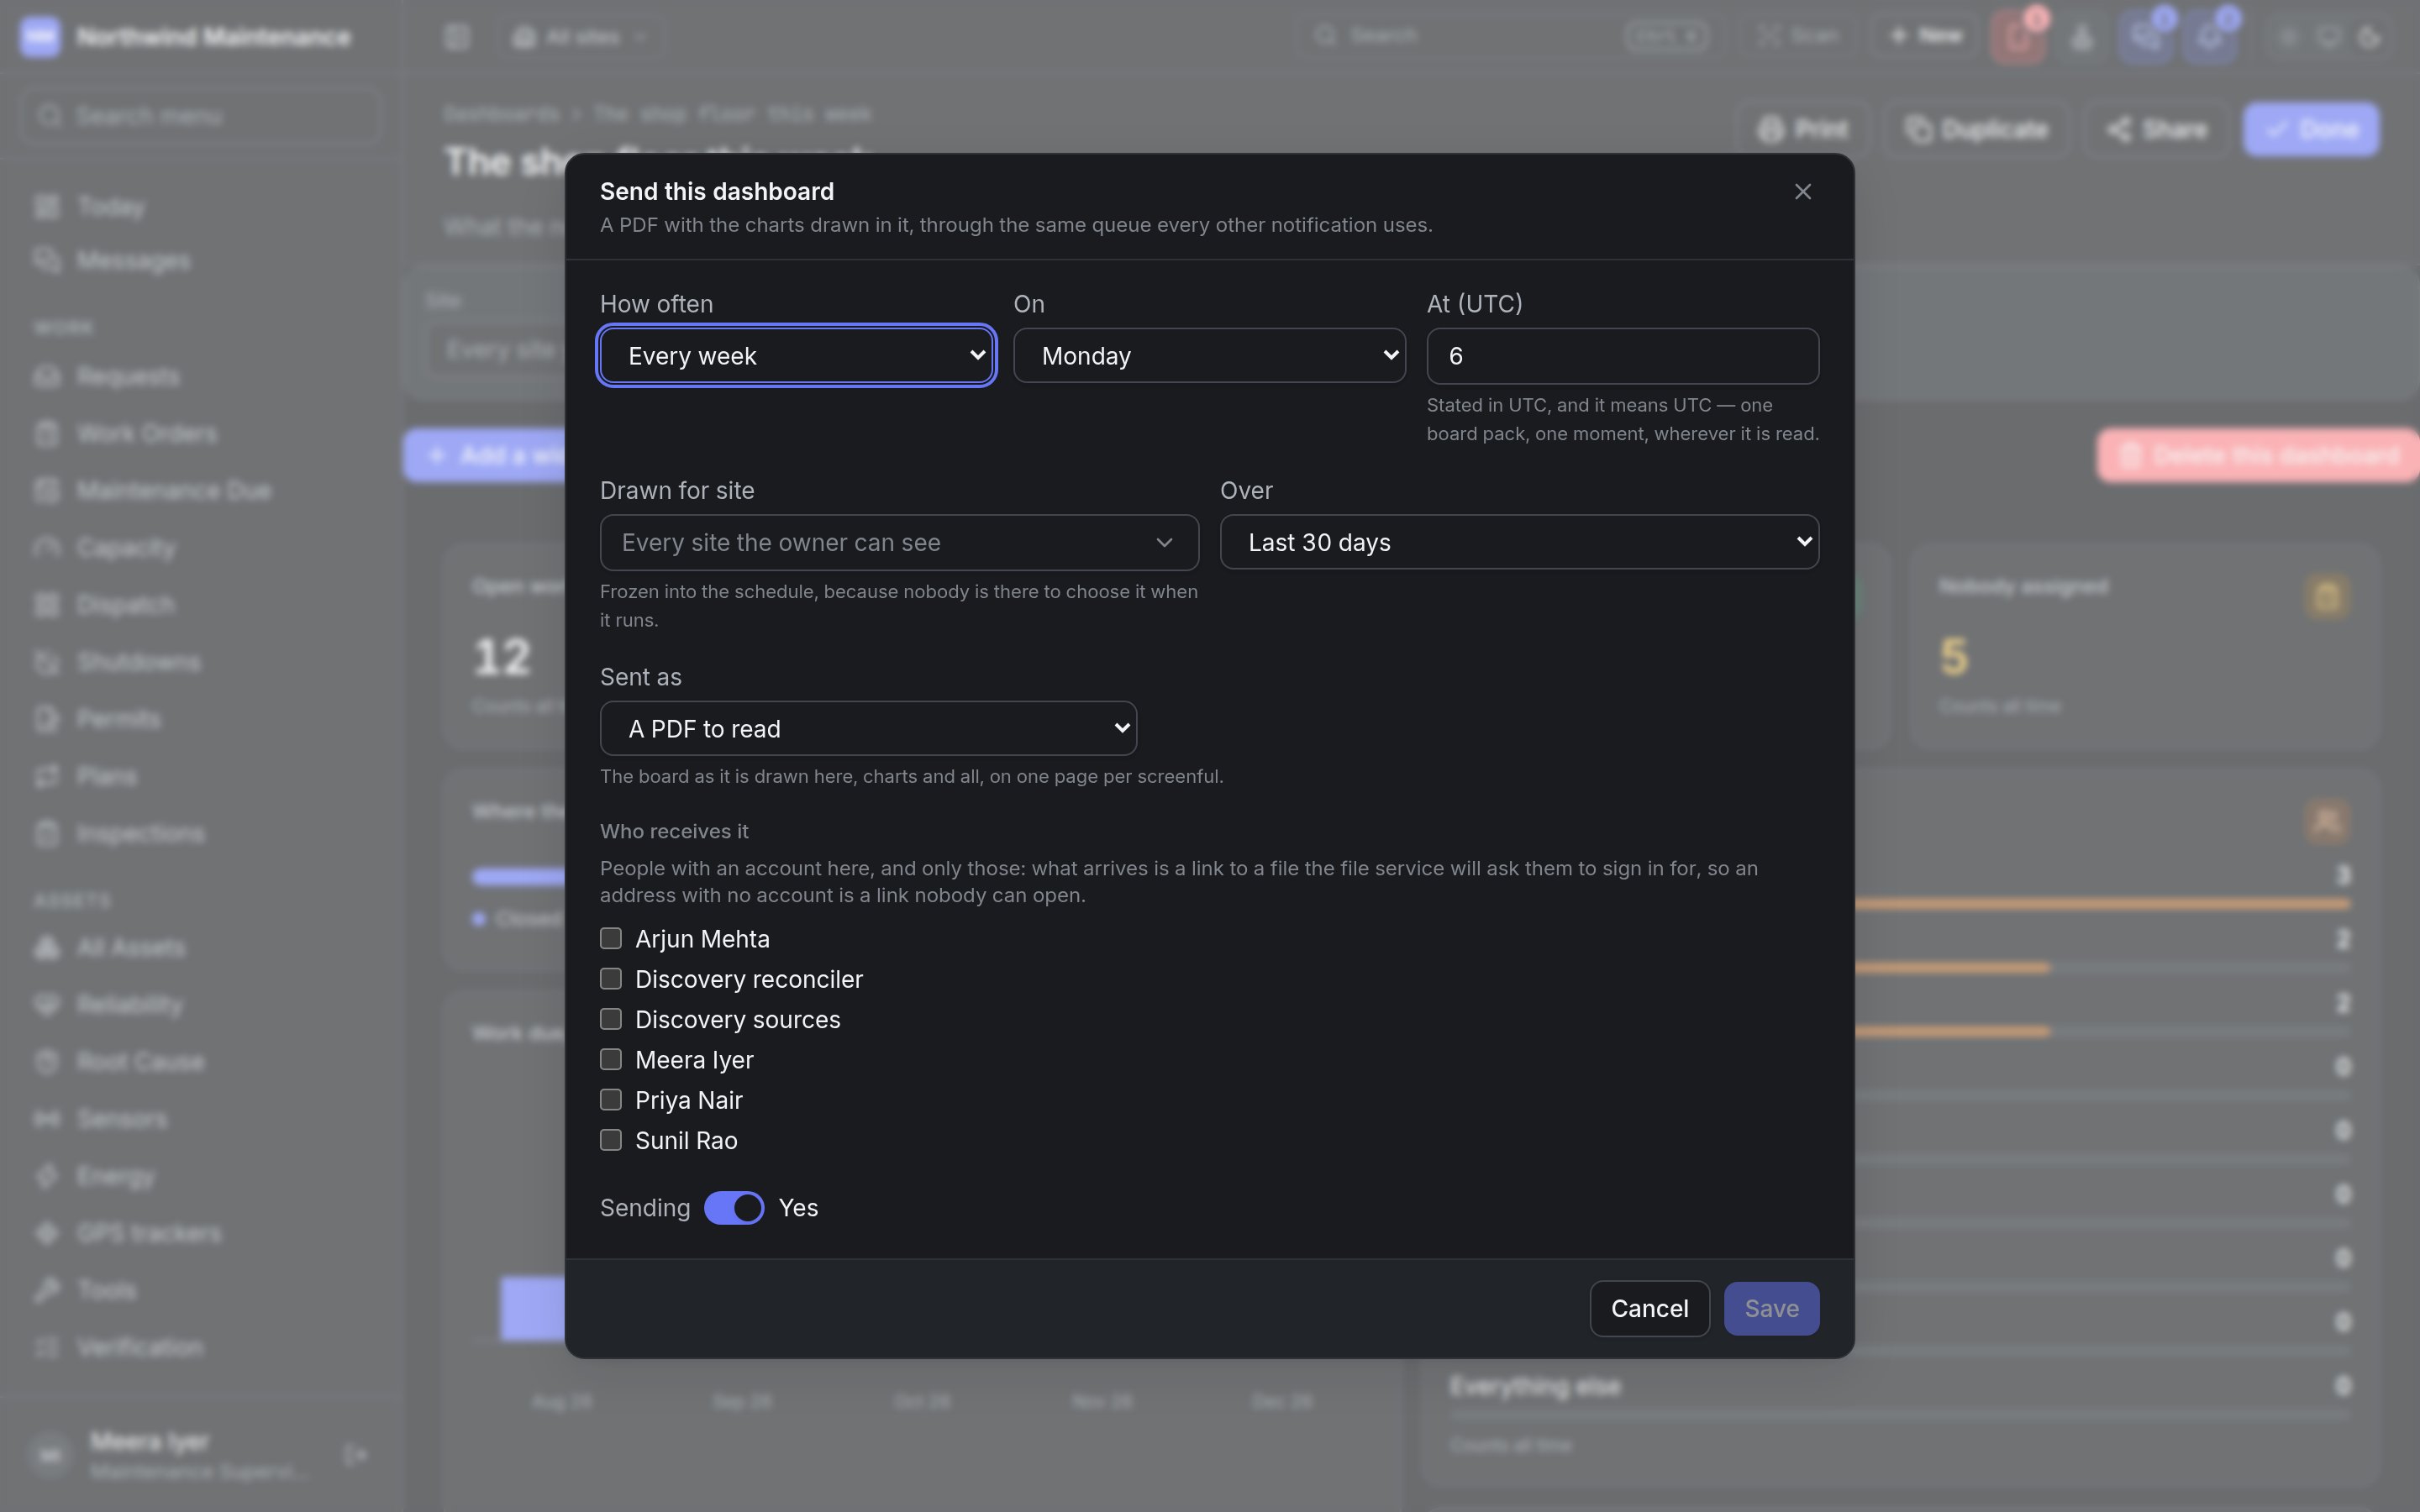2420x1512 pixels.
Task: Check the Arjun Mehta recipient box
Action: (610, 938)
